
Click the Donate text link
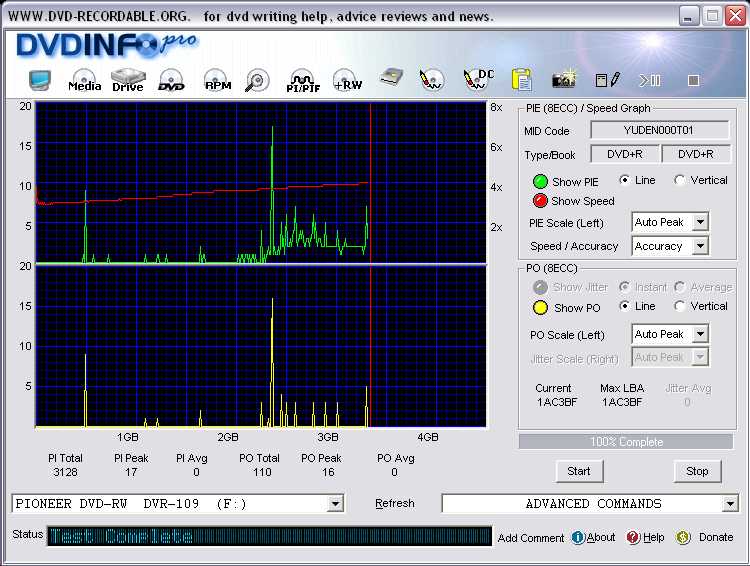click(716, 537)
